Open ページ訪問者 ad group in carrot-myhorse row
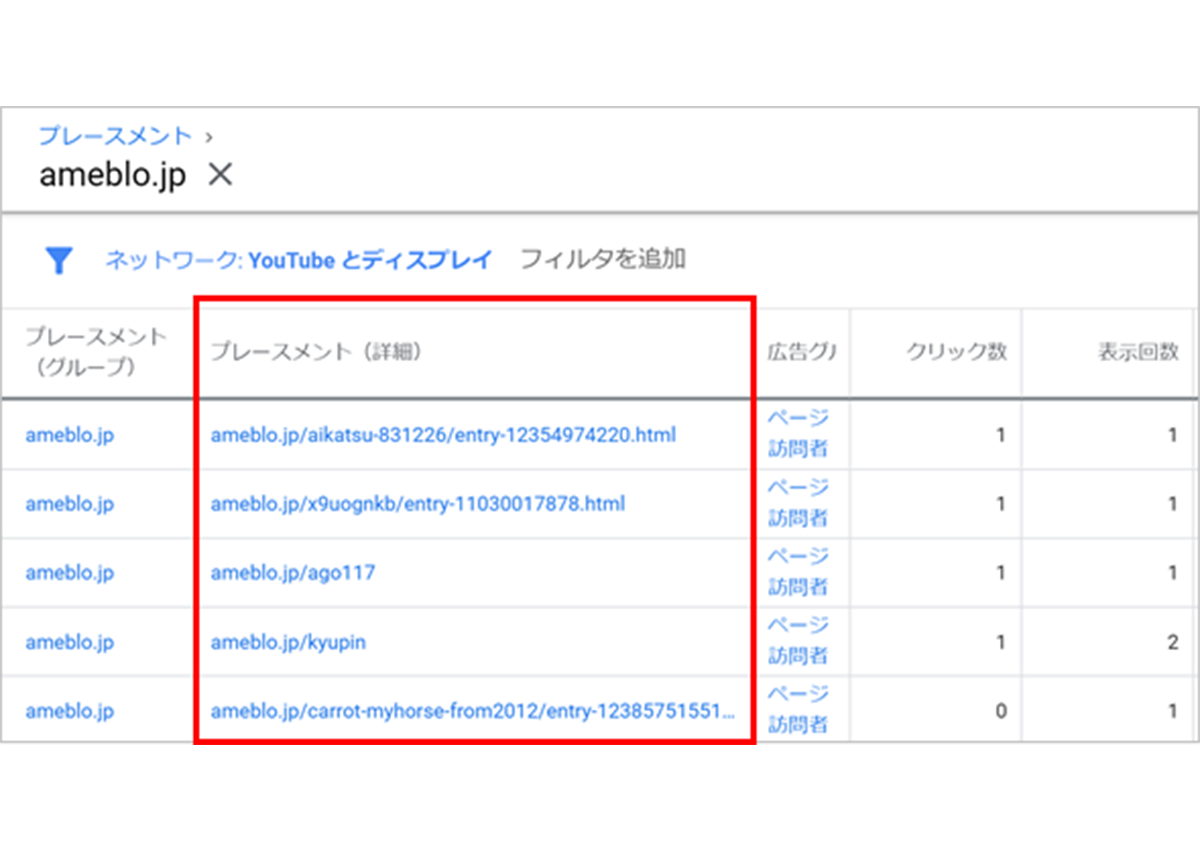 (798, 710)
